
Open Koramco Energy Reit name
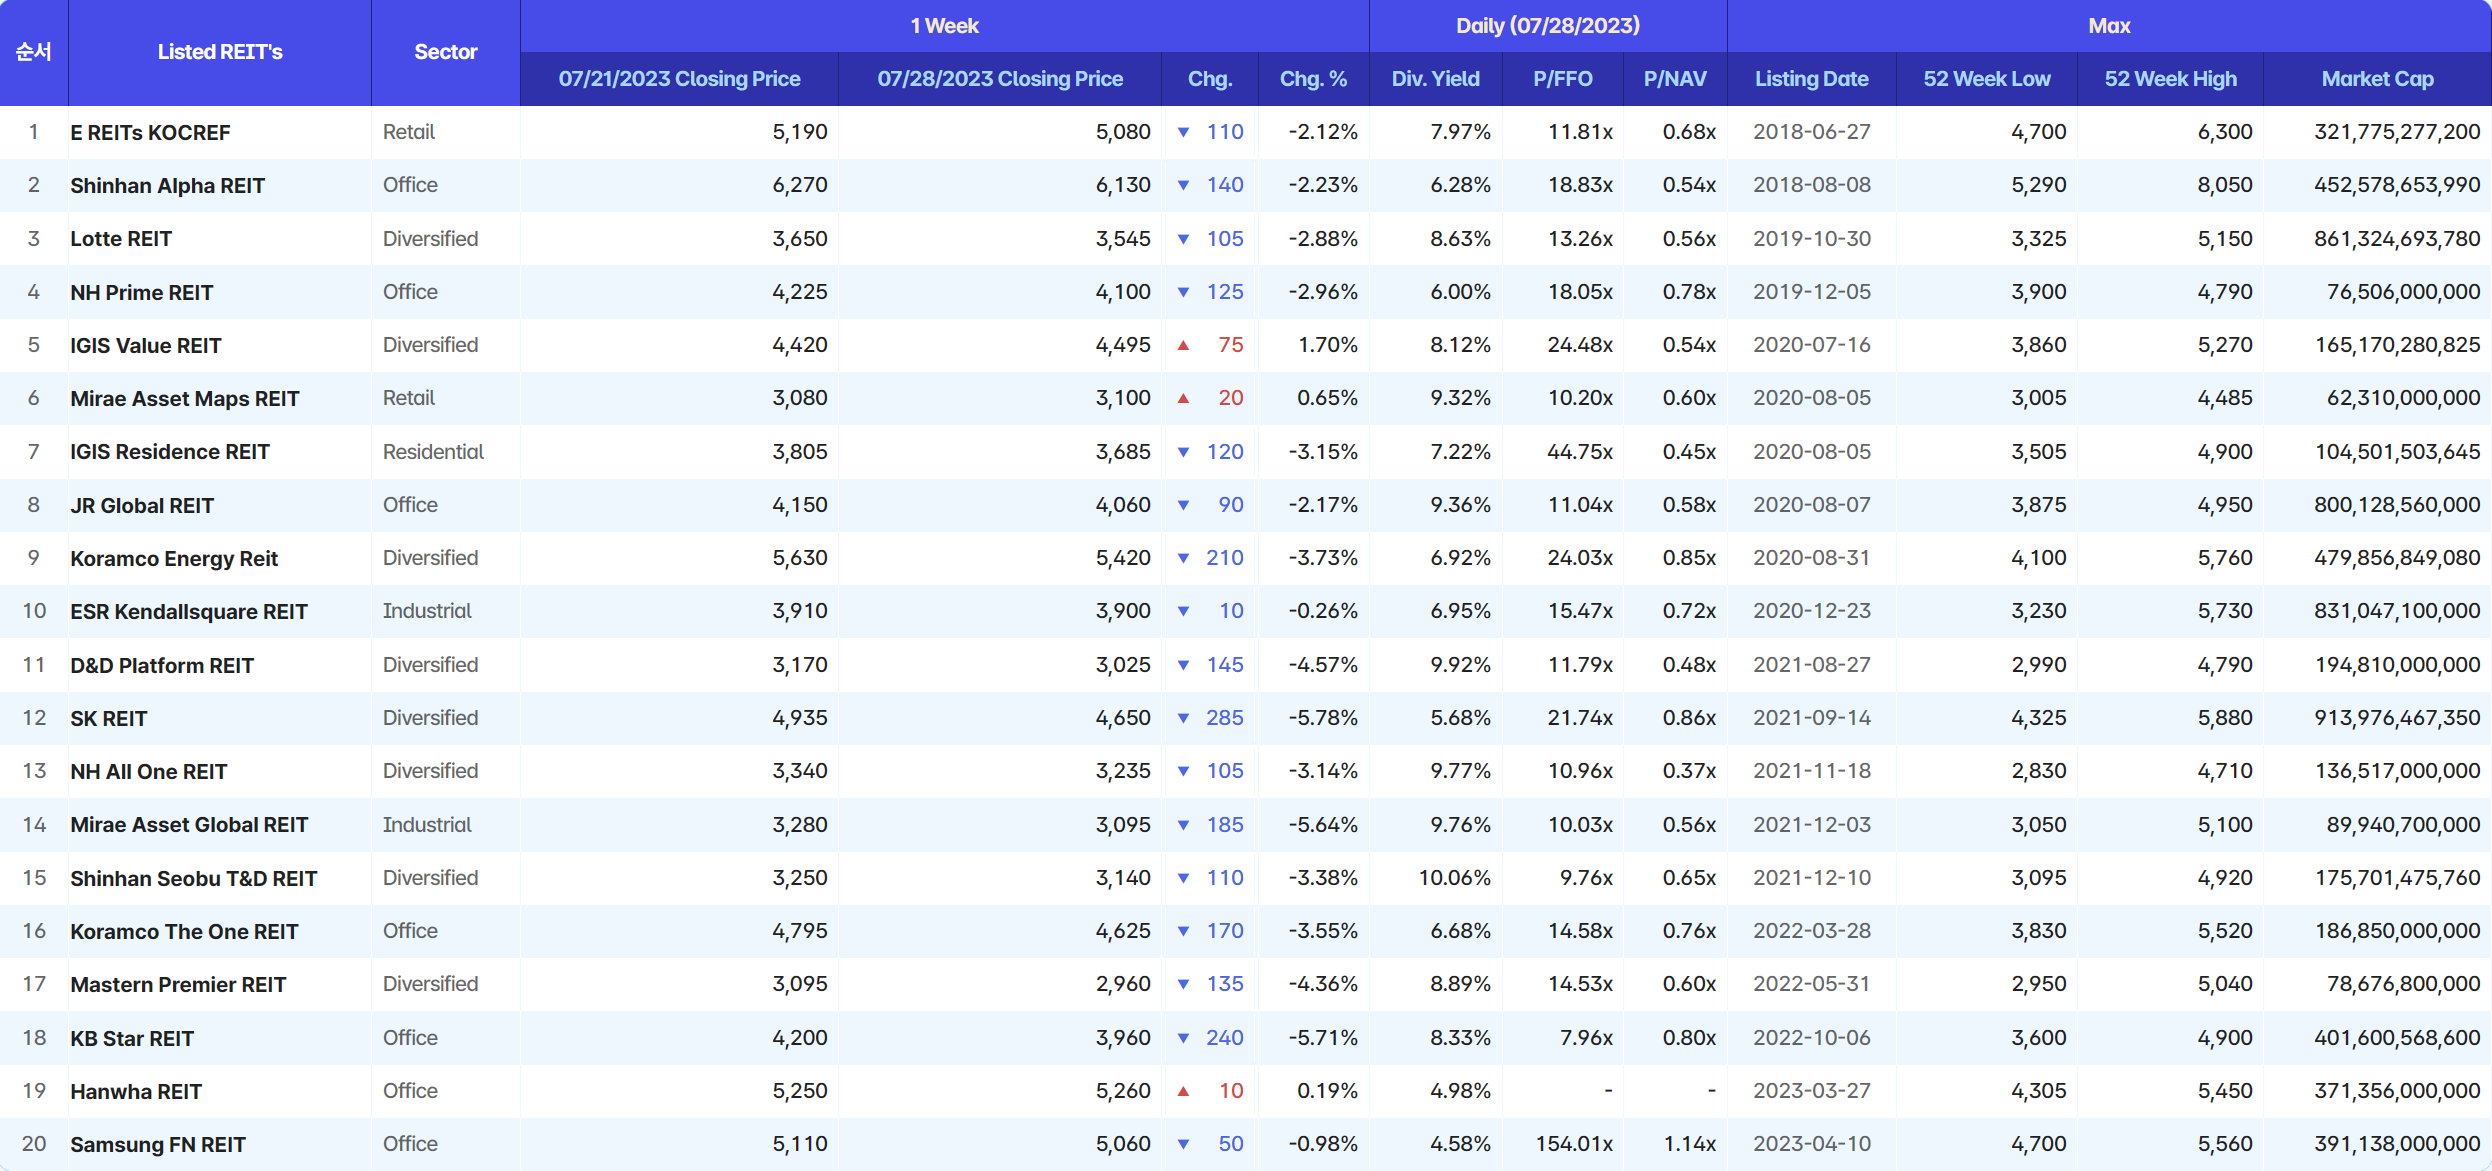pos(174,559)
